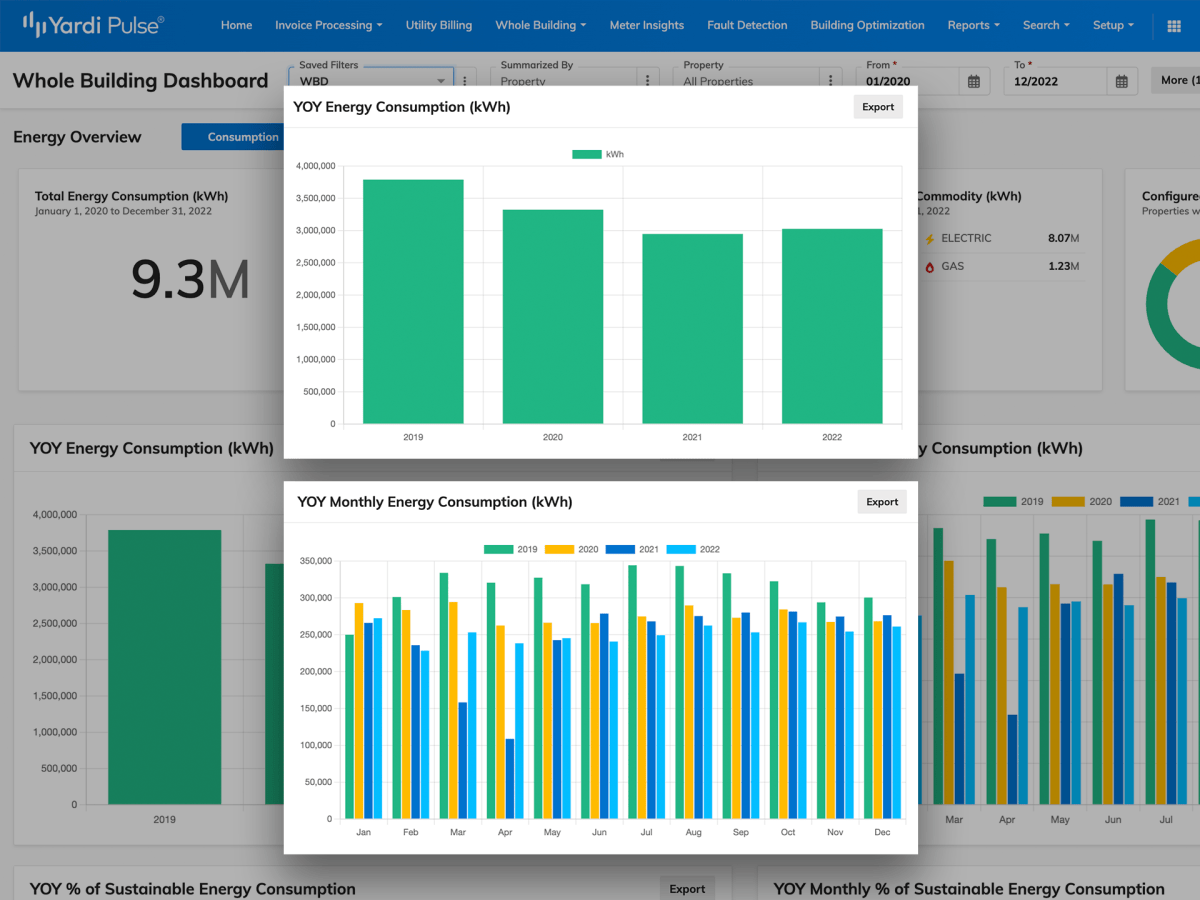The width and height of the screenshot is (1200, 900).
Task: Click the Dec axis label in monthly popup
Action: (x=882, y=832)
